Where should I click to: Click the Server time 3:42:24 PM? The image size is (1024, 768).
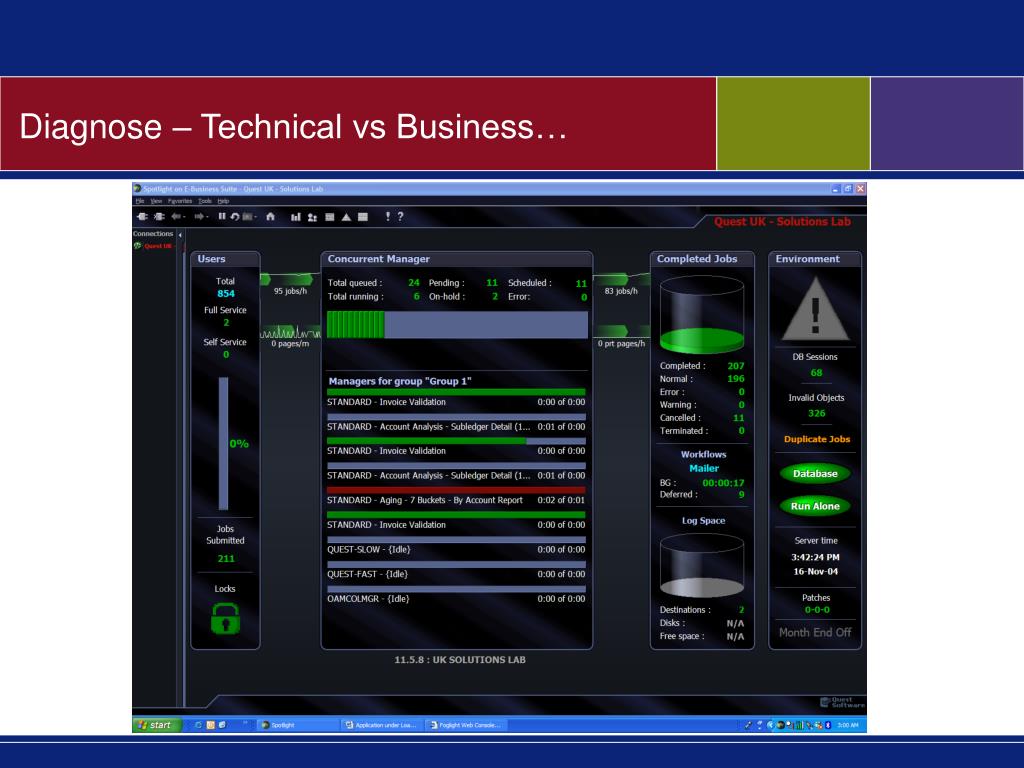point(815,558)
